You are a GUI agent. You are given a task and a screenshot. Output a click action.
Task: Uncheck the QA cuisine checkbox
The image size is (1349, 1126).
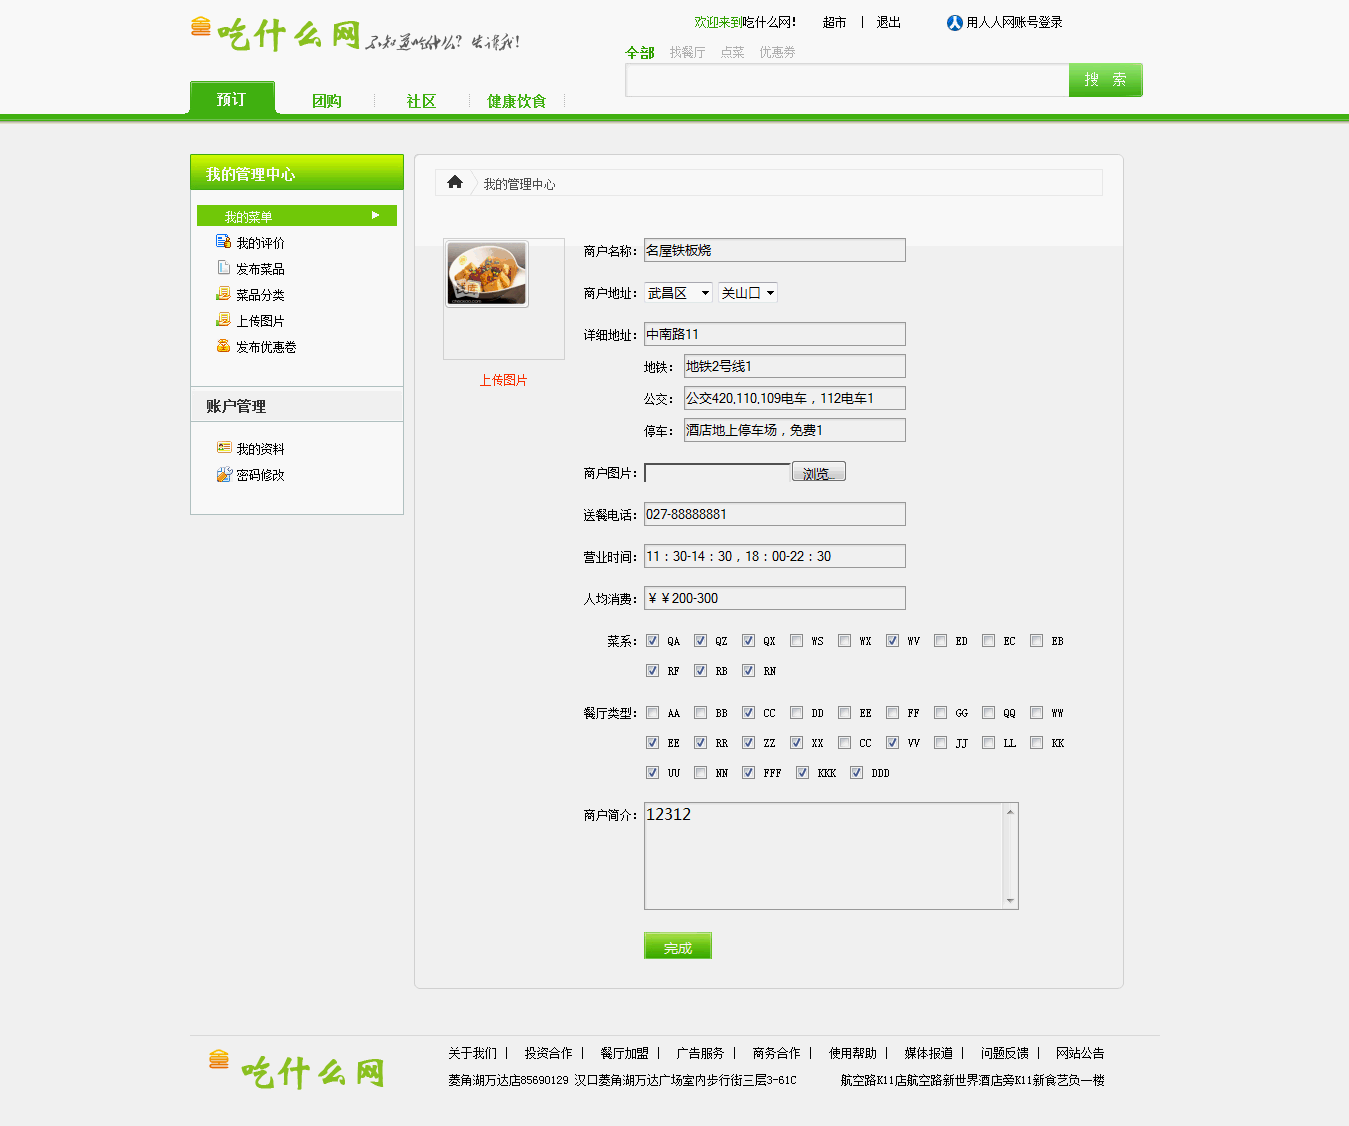tap(652, 641)
